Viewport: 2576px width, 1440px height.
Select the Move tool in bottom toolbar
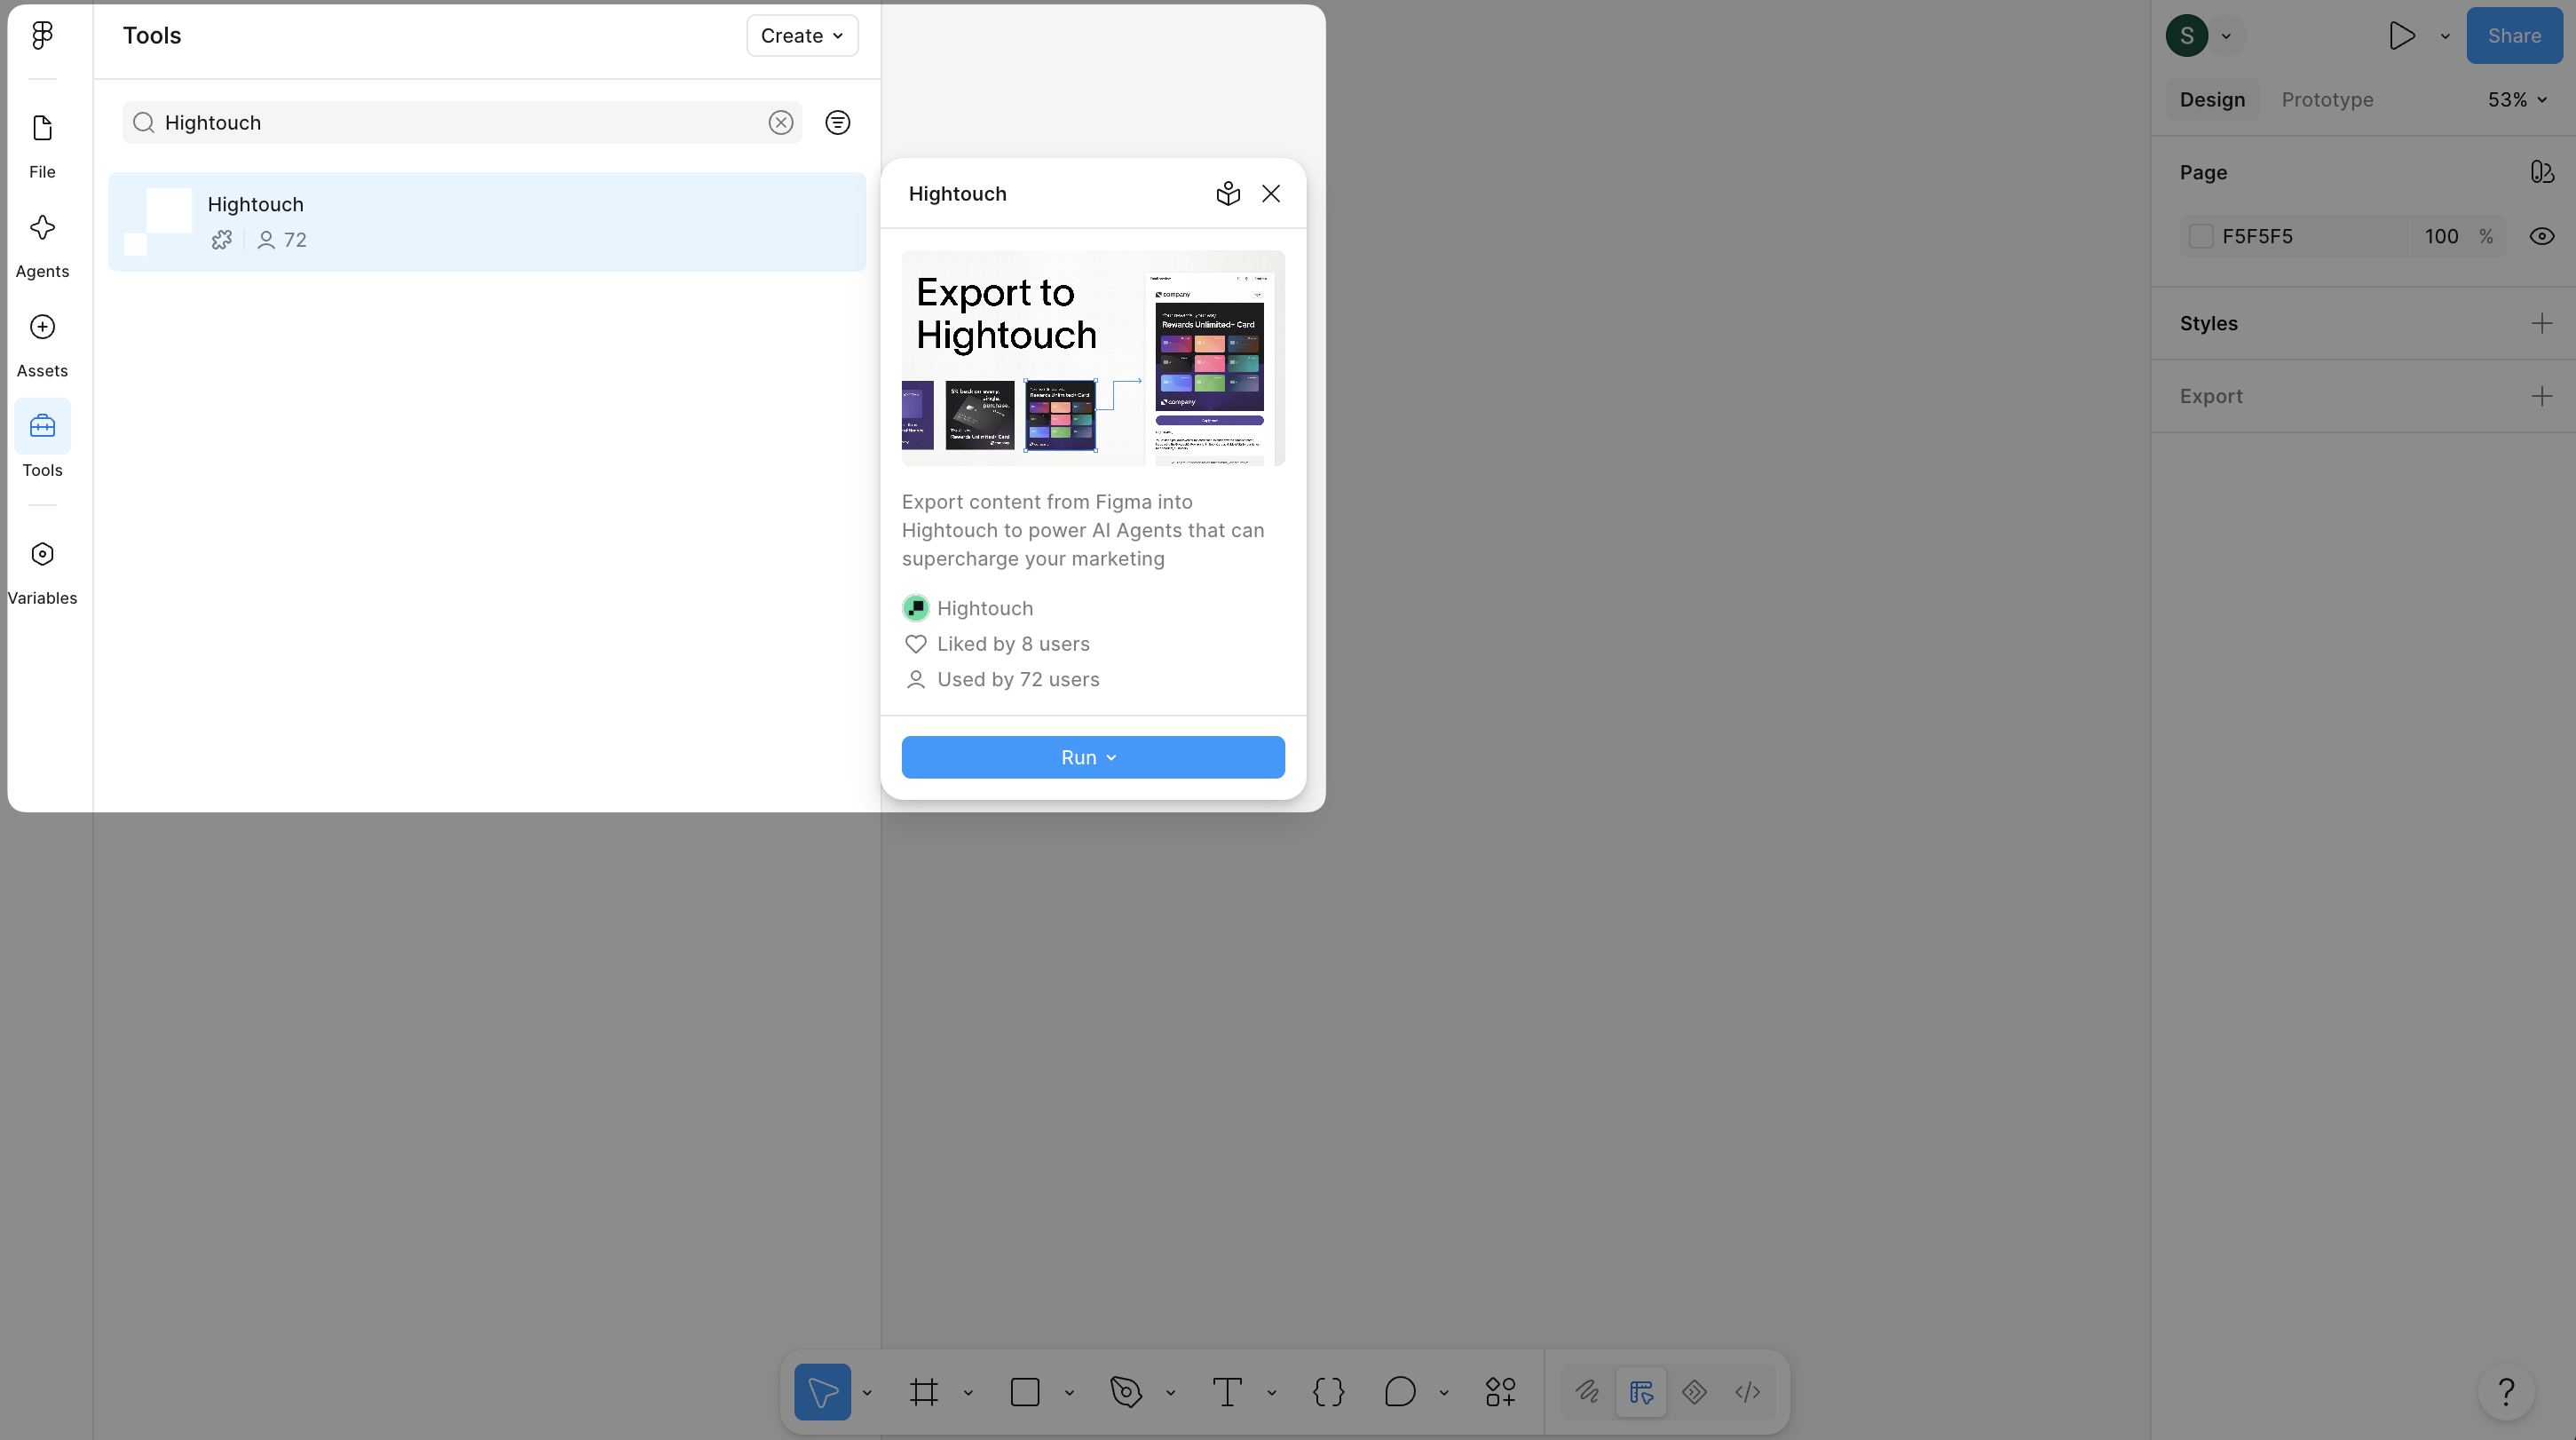click(x=822, y=1391)
